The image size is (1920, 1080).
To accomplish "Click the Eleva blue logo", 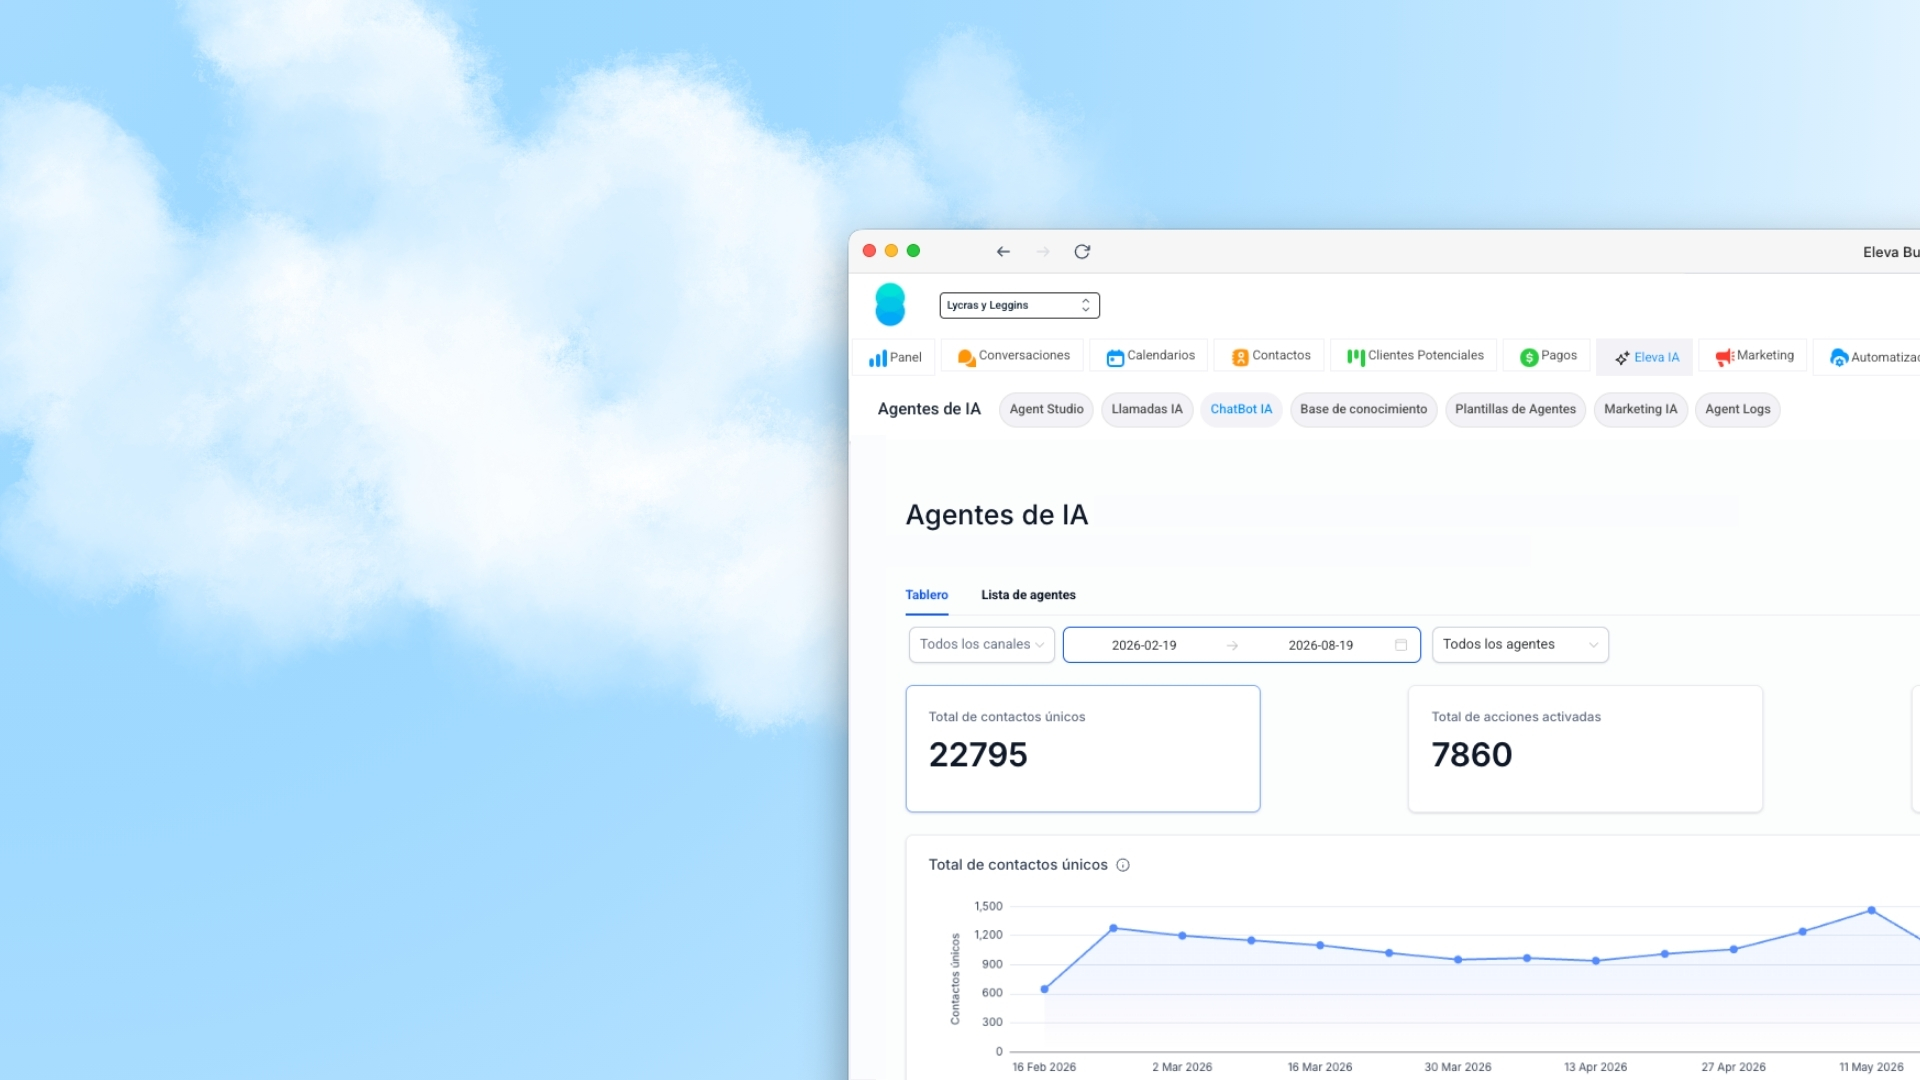I will [x=890, y=305].
